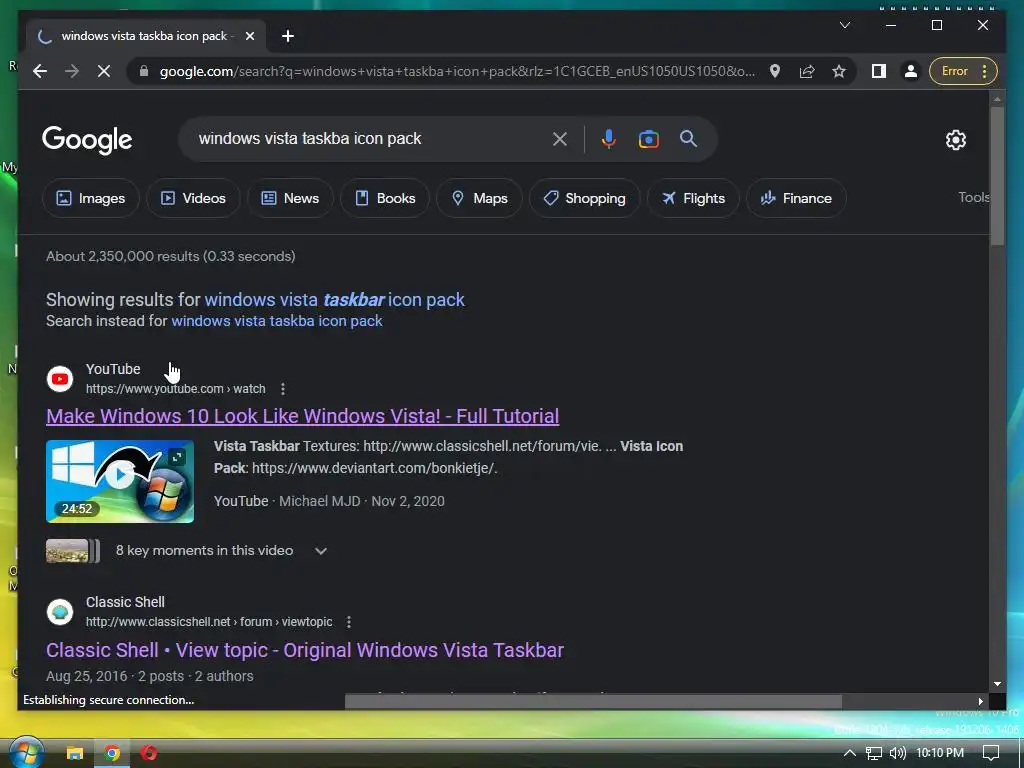
Task: Click 'windows vista taskbar icon pack' corrected link
Action: tap(334, 300)
